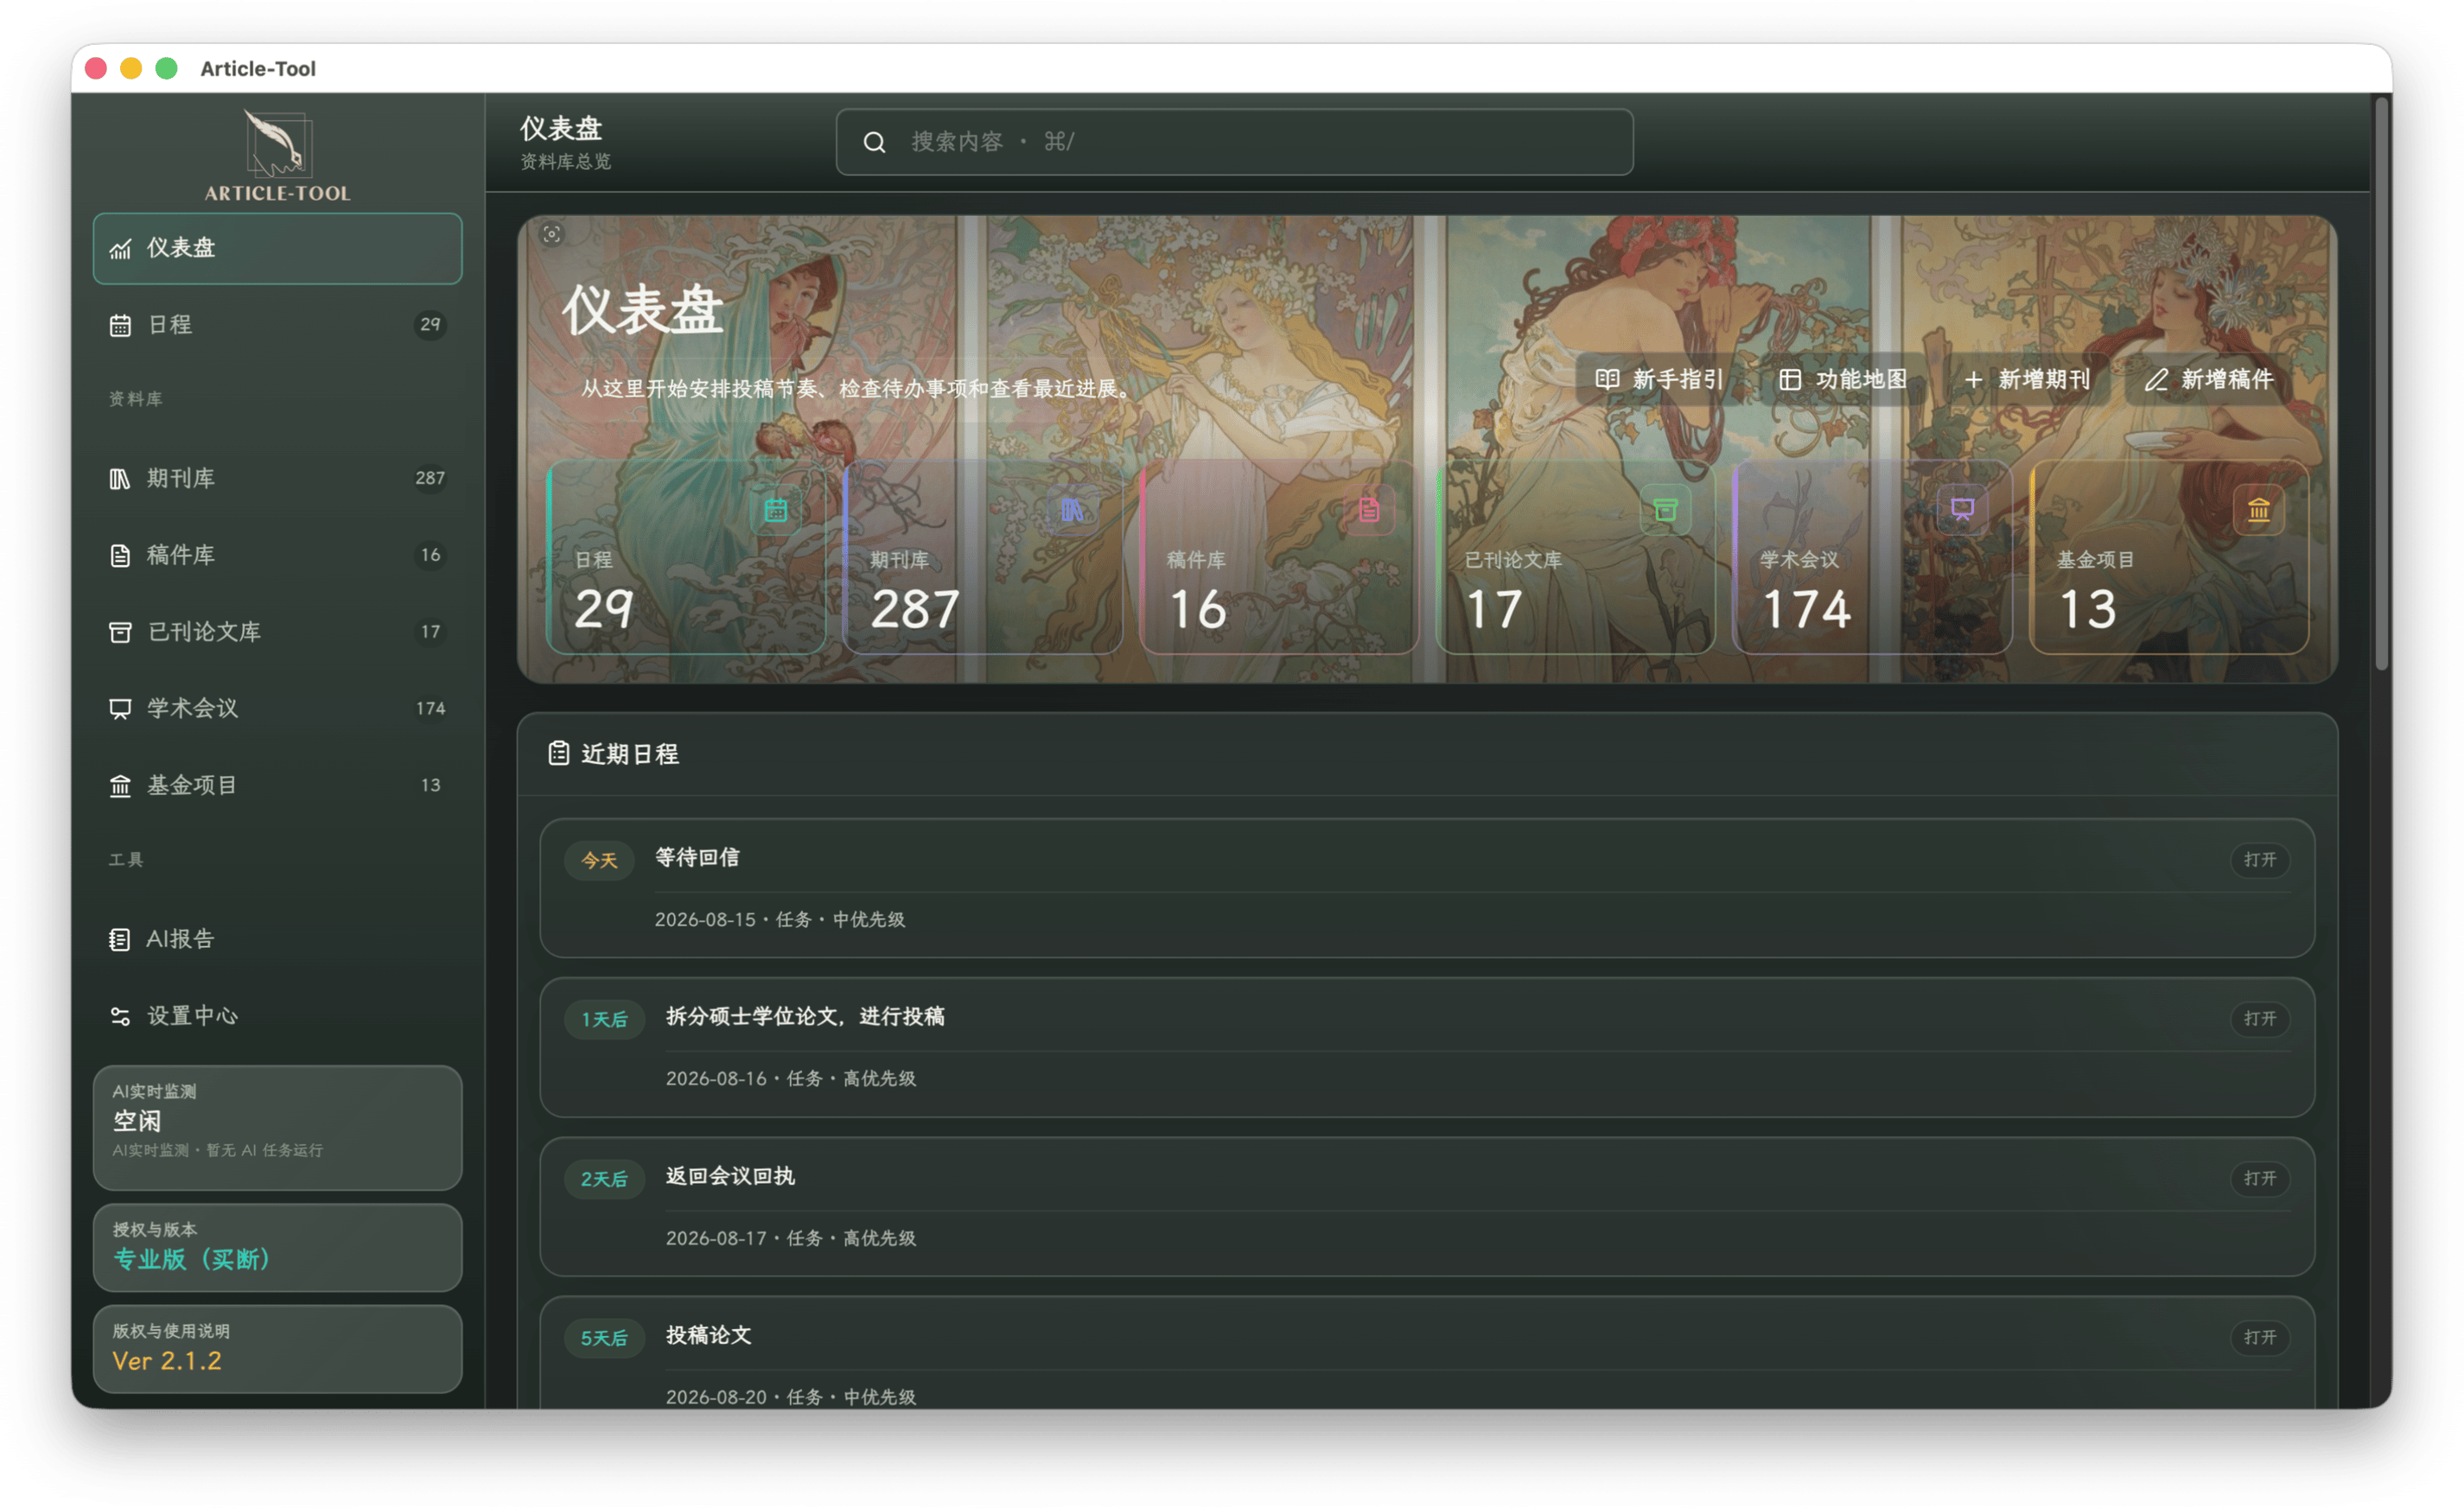Click the 5天后 tag
Viewport: 2464px width, 1508px height.
(604, 1339)
